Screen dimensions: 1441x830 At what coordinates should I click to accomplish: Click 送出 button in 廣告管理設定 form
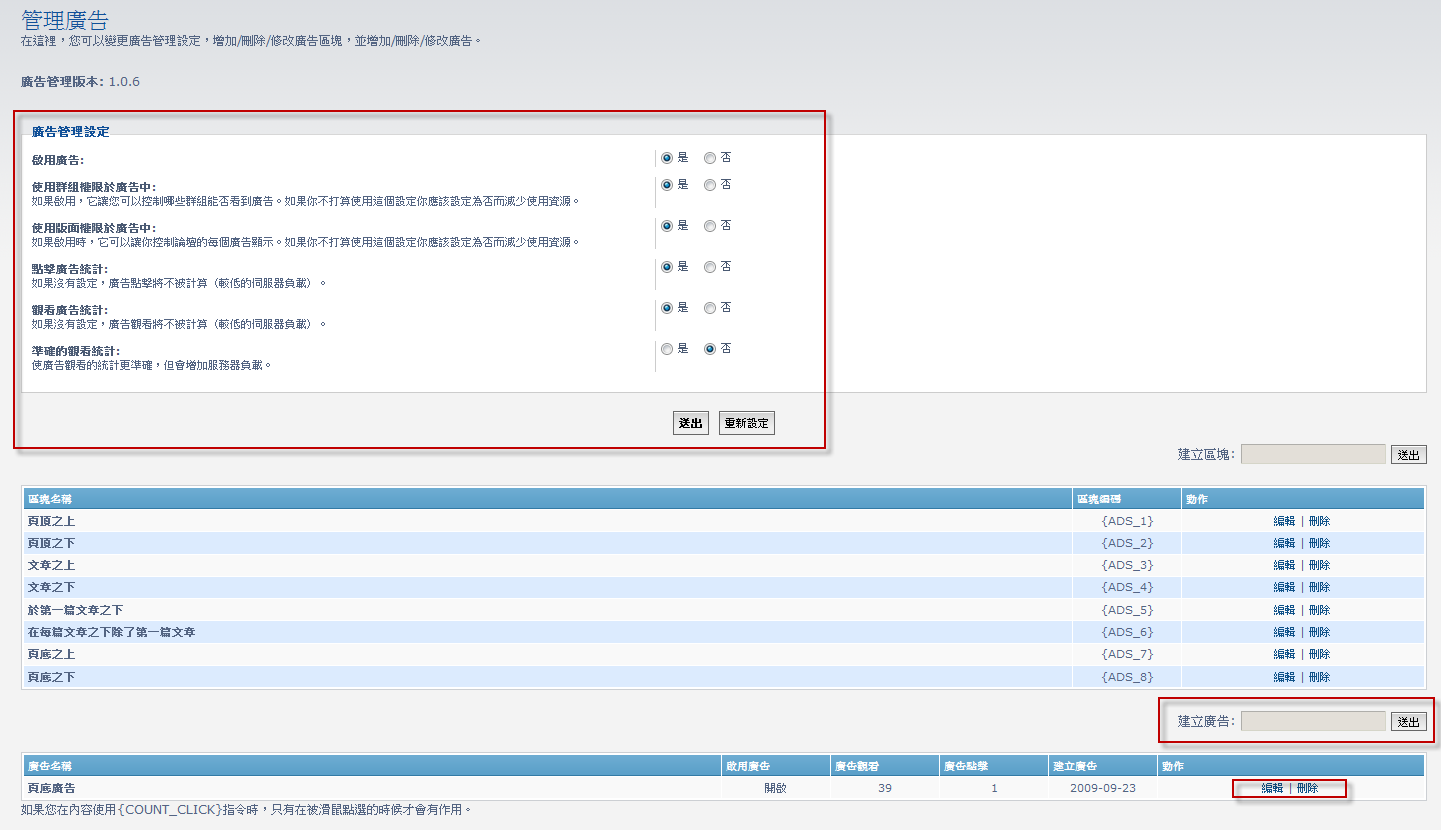tap(690, 423)
